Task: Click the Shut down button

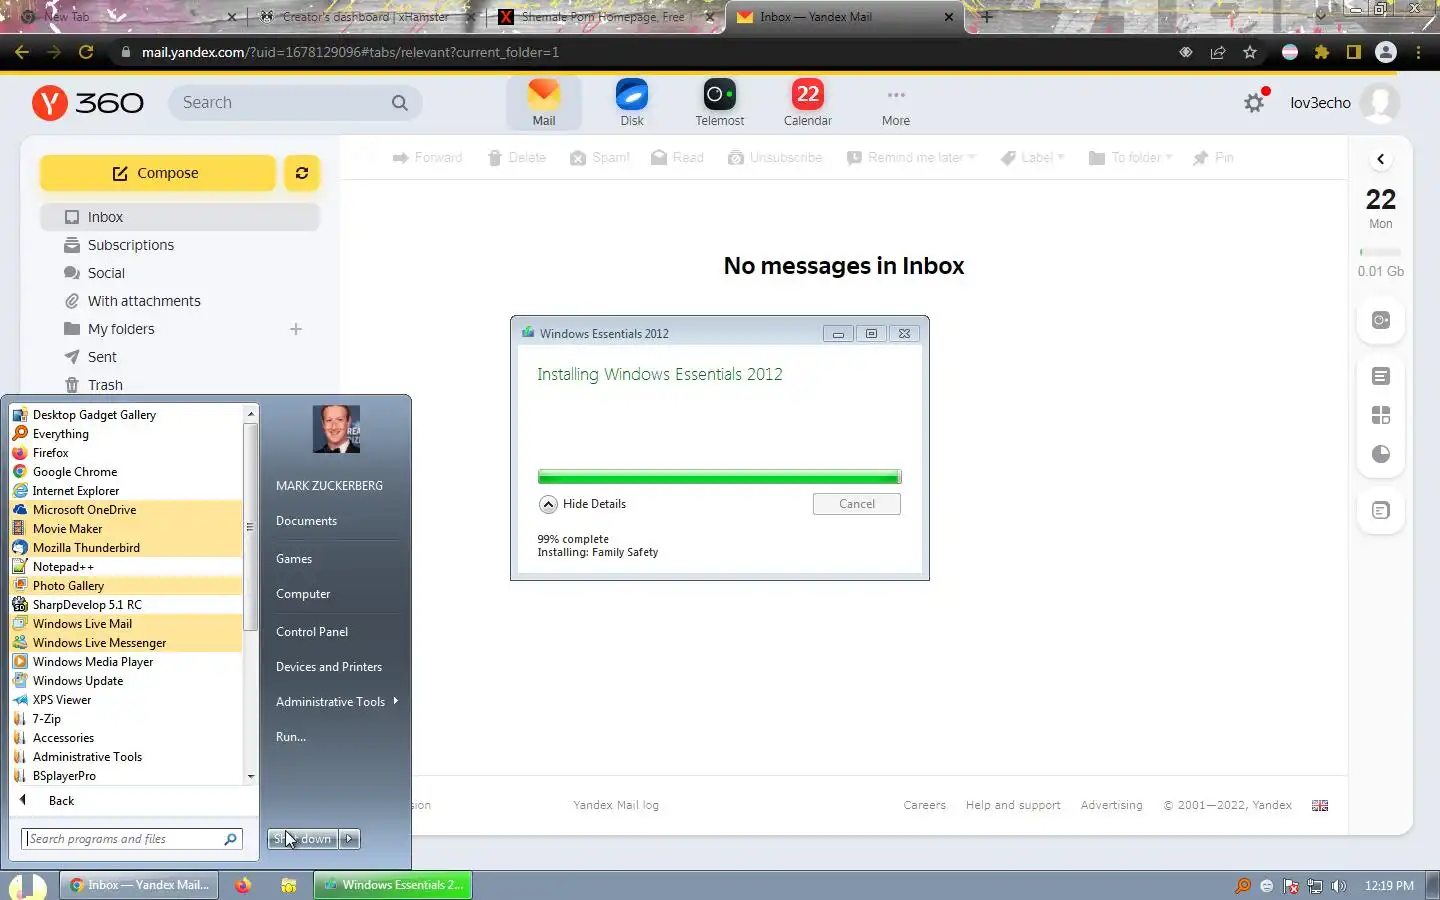Action: point(303,839)
